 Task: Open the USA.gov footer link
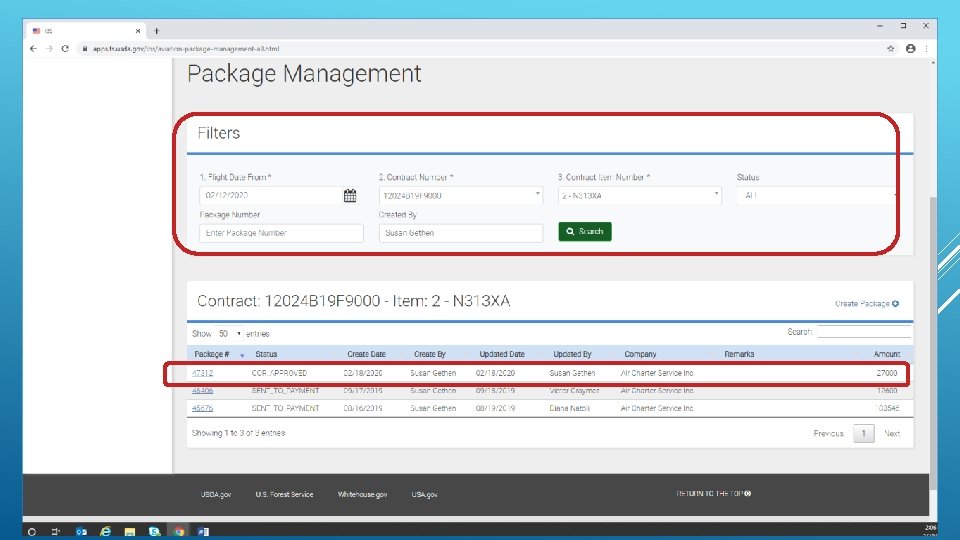pos(424,494)
